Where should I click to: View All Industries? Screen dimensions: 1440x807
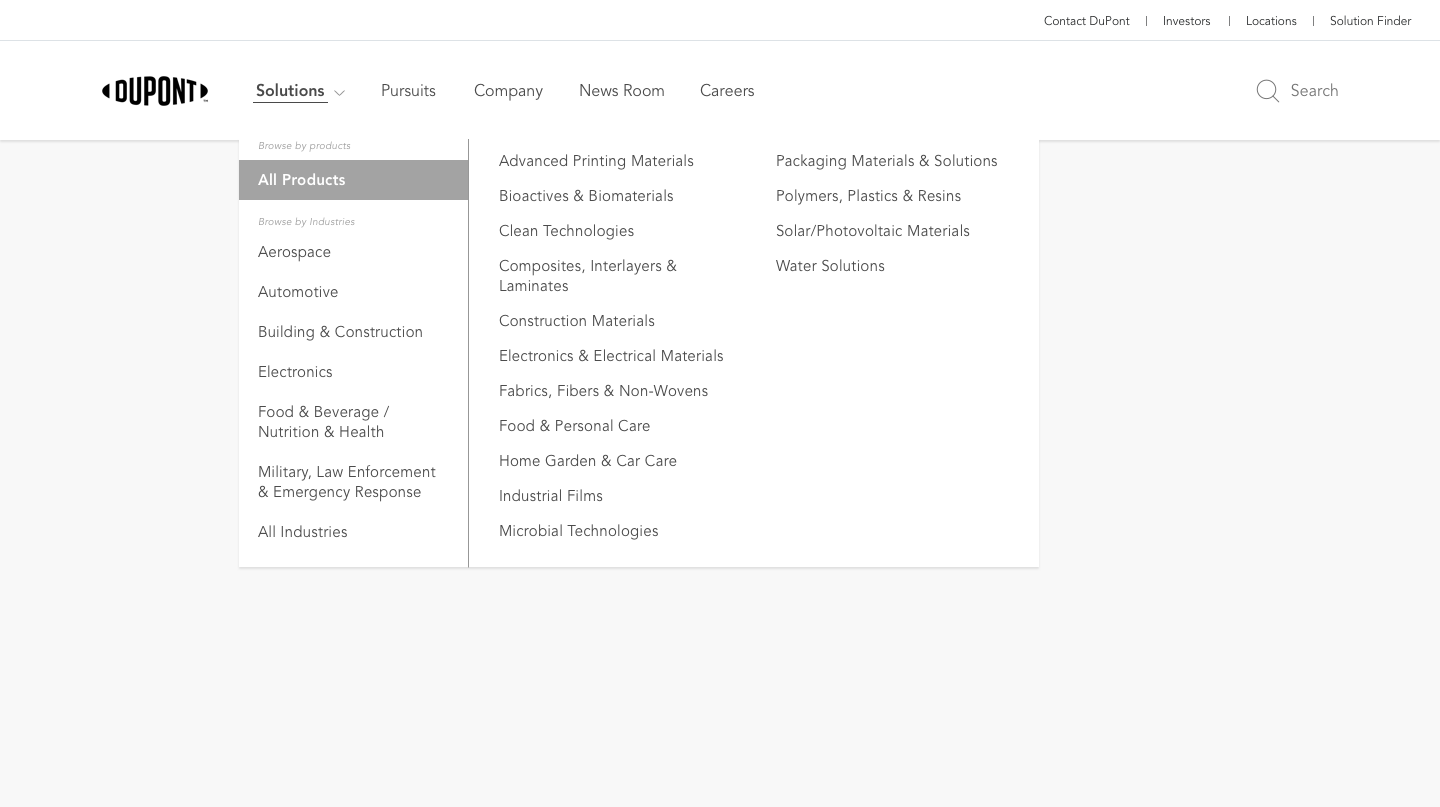[x=303, y=532]
